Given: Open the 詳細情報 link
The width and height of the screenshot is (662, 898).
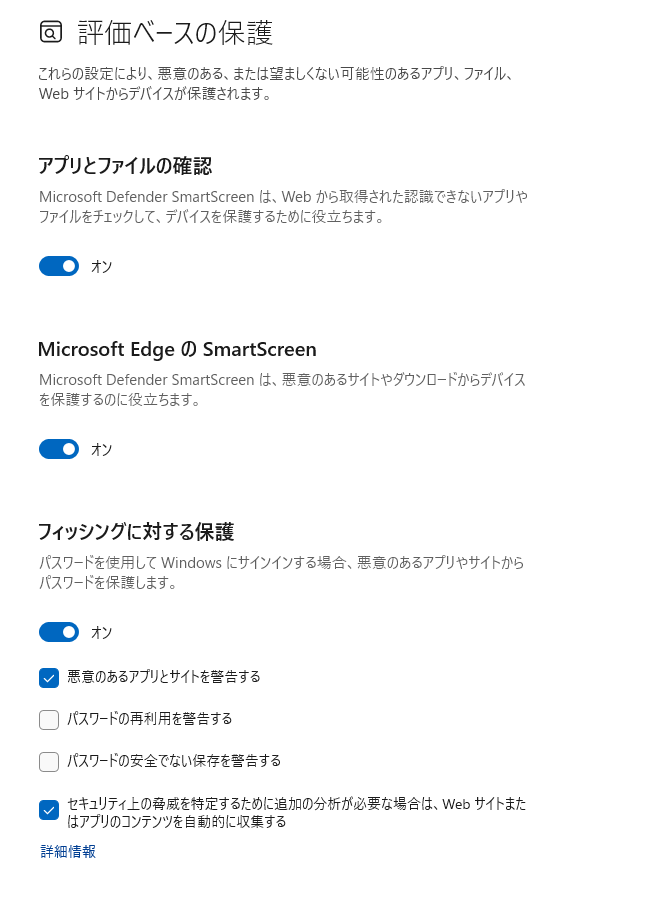Looking at the screenshot, I should (x=68, y=852).
